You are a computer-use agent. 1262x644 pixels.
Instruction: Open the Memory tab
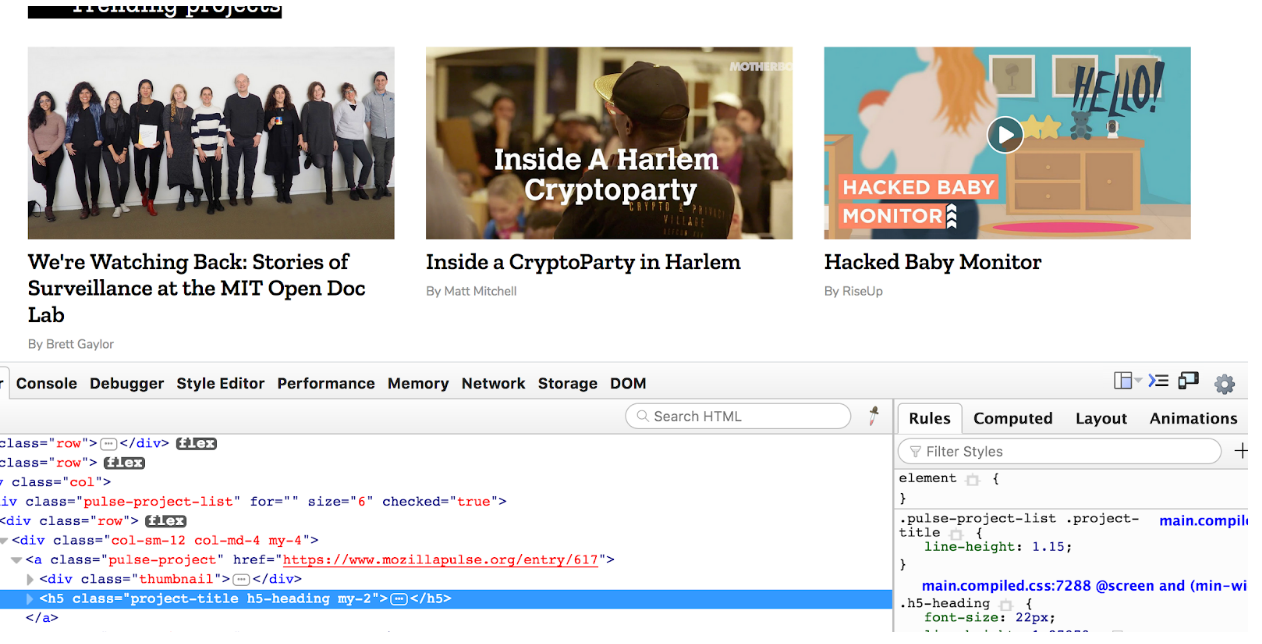(x=418, y=383)
